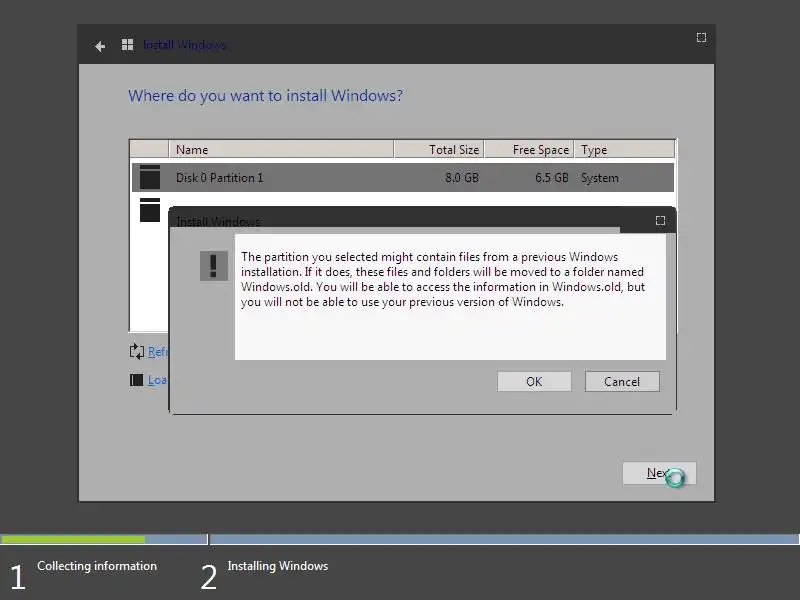The height and width of the screenshot is (600, 800).
Task: Click the System type cell
Action: [x=599, y=178]
